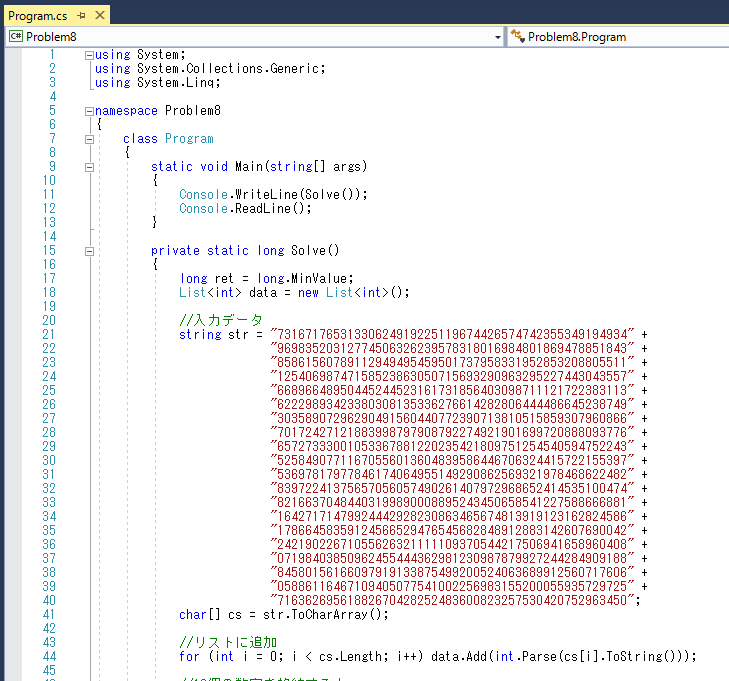Click line number 21 in margin

coord(49,334)
